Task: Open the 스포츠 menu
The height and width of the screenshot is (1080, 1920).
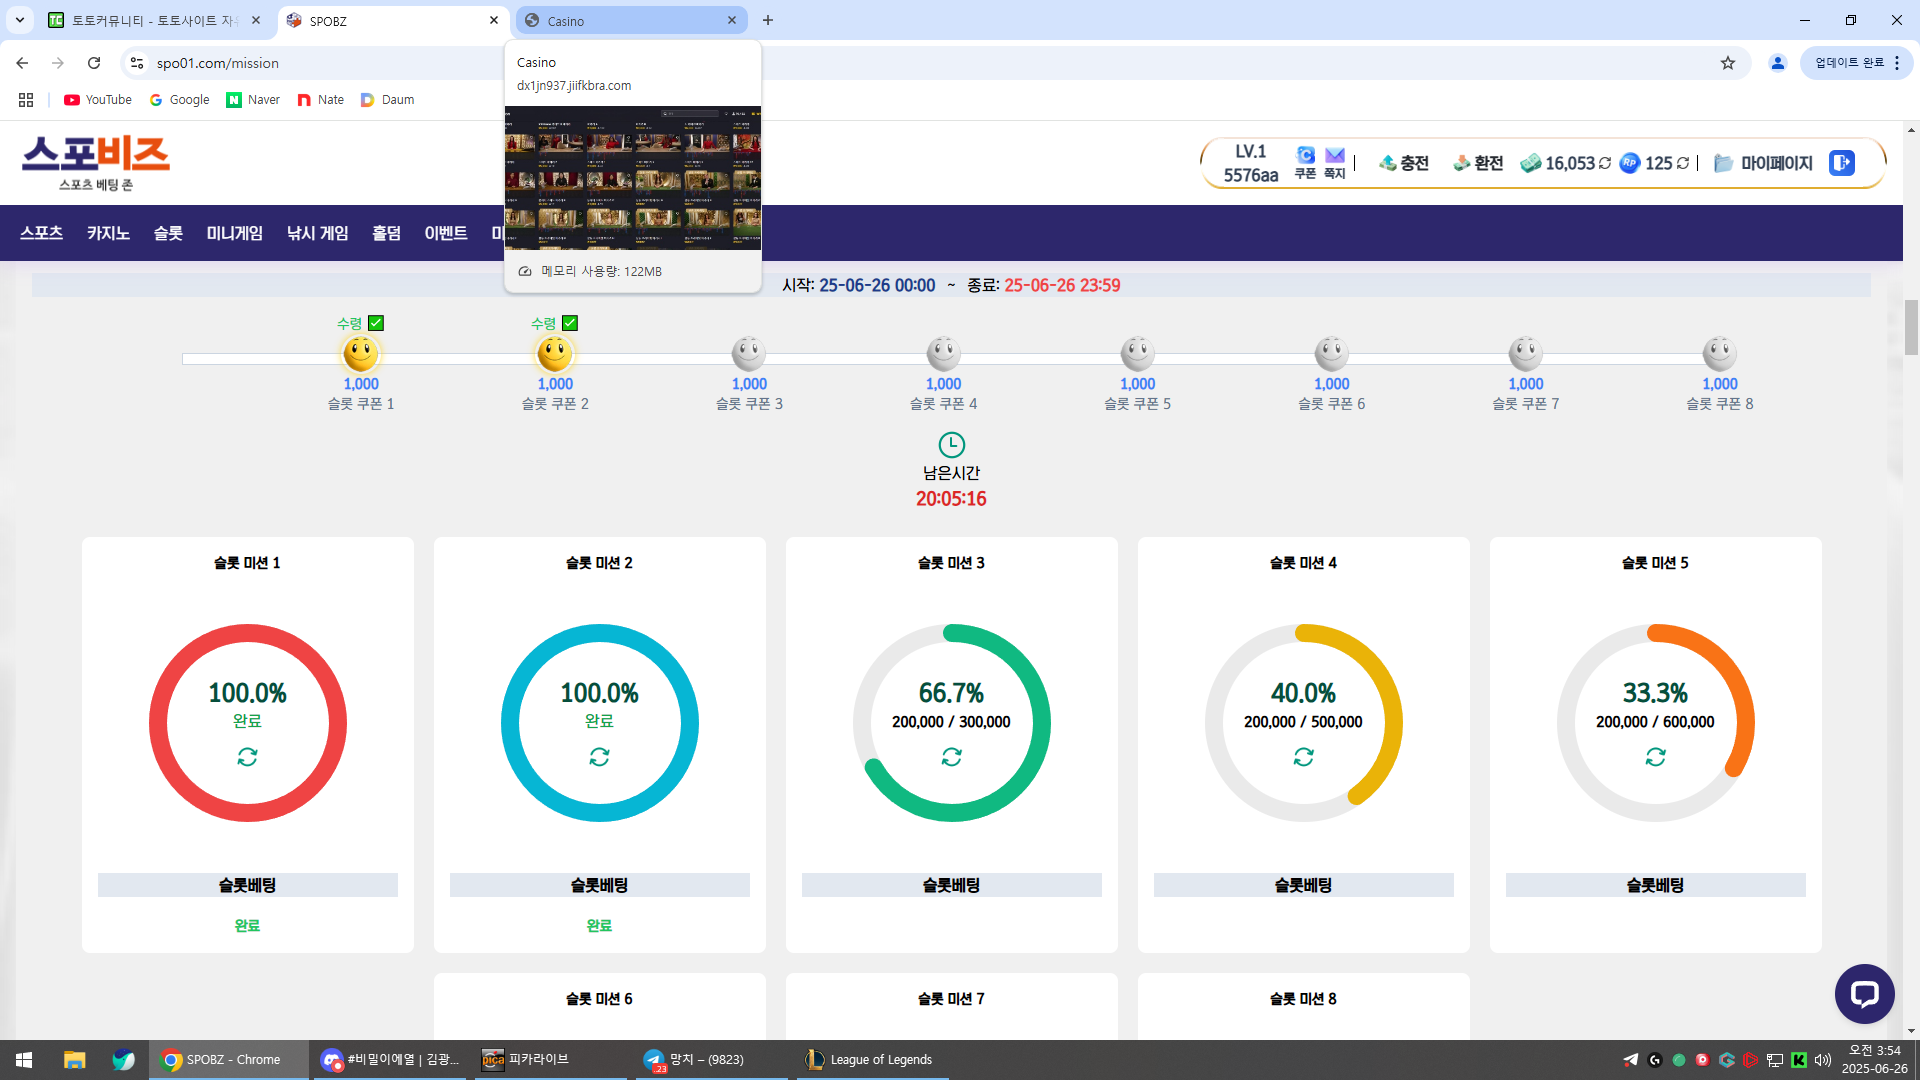Action: click(42, 233)
